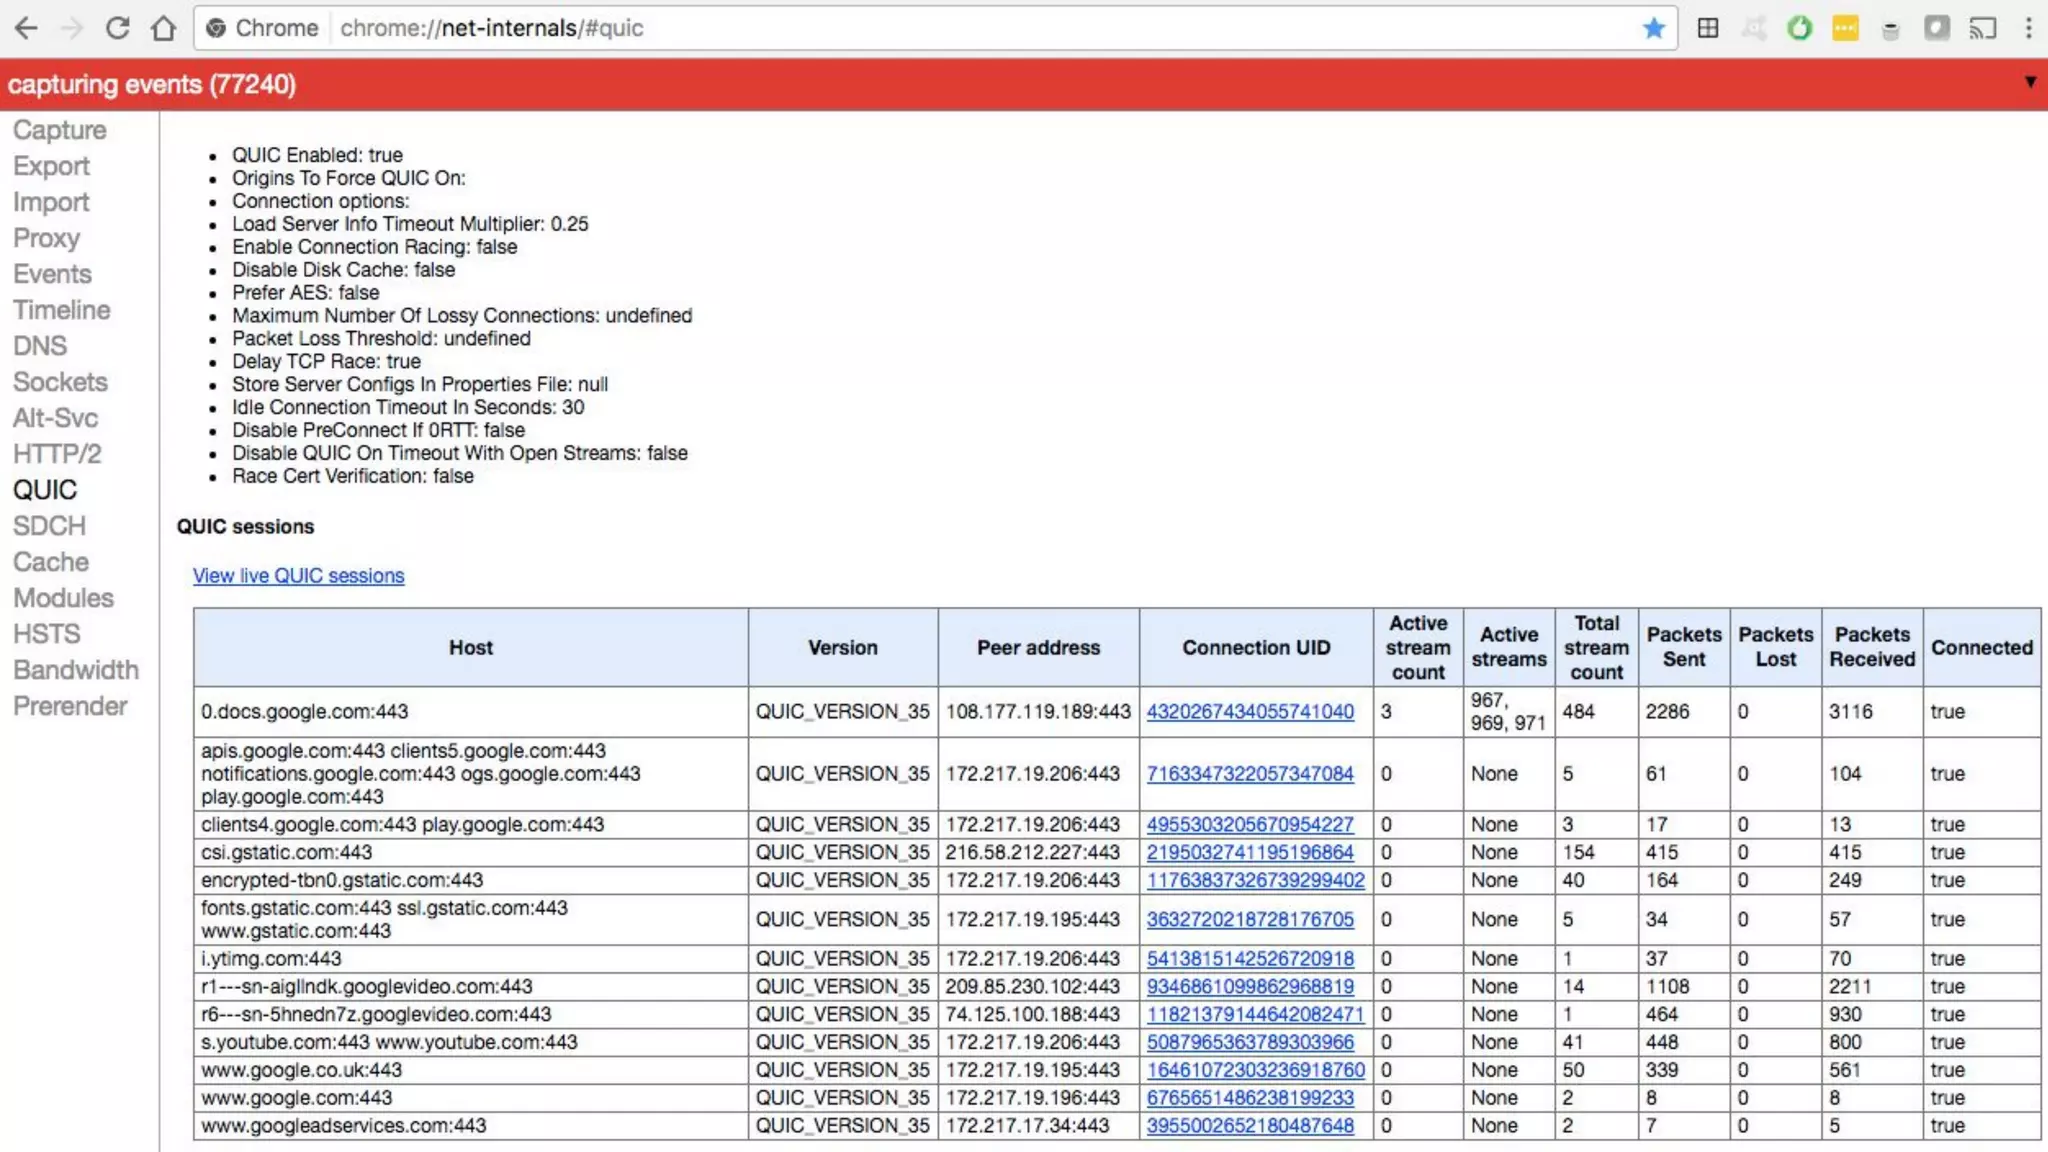Open connection UID 4320267434055741040

pyautogui.click(x=1250, y=712)
